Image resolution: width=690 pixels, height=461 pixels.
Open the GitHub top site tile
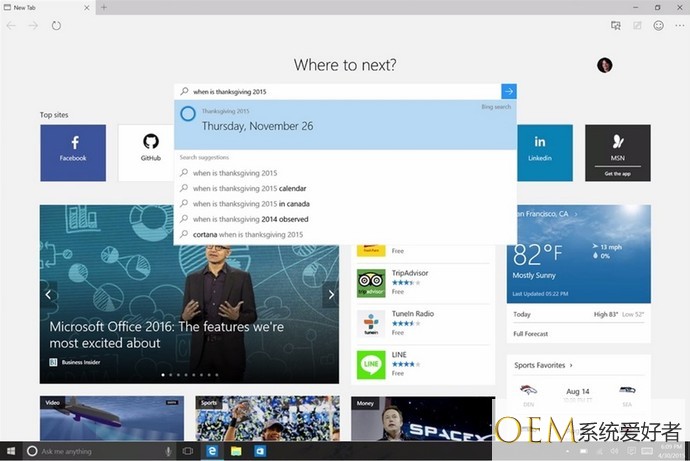pos(150,152)
